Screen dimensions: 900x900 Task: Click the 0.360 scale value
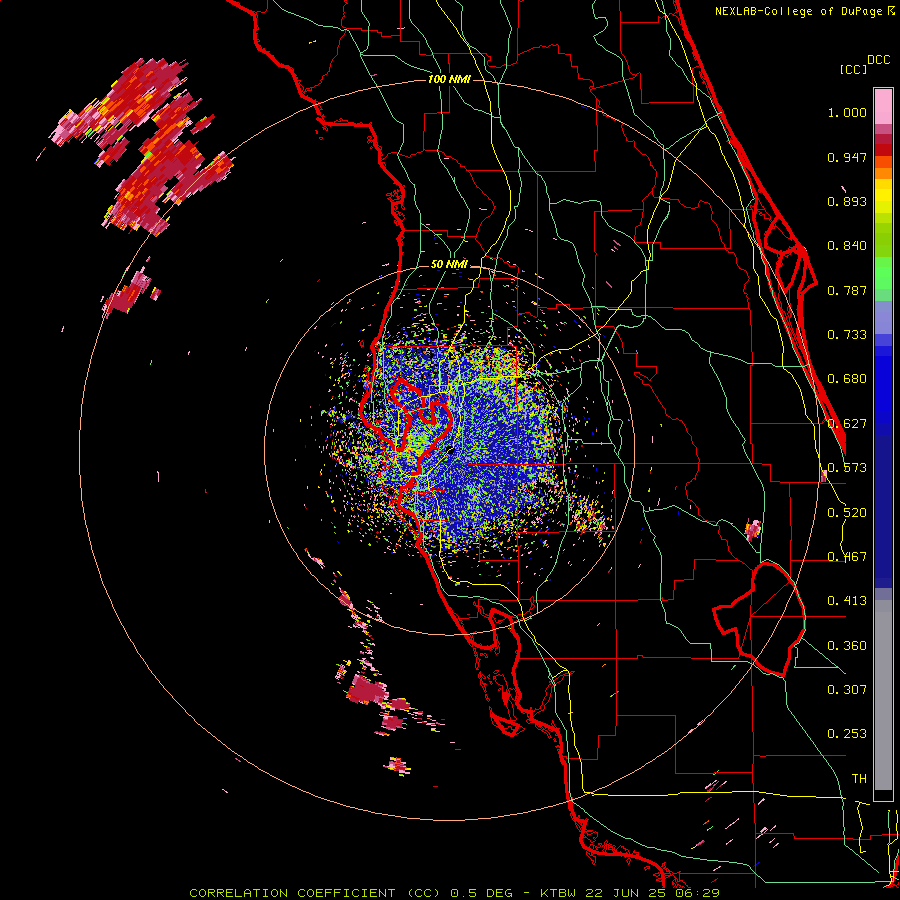tap(847, 645)
